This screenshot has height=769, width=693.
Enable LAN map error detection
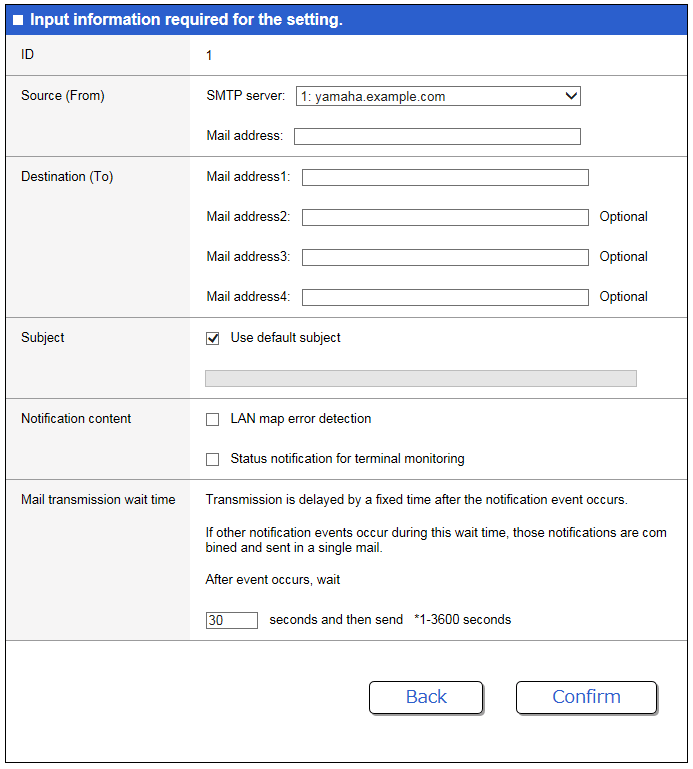click(213, 420)
